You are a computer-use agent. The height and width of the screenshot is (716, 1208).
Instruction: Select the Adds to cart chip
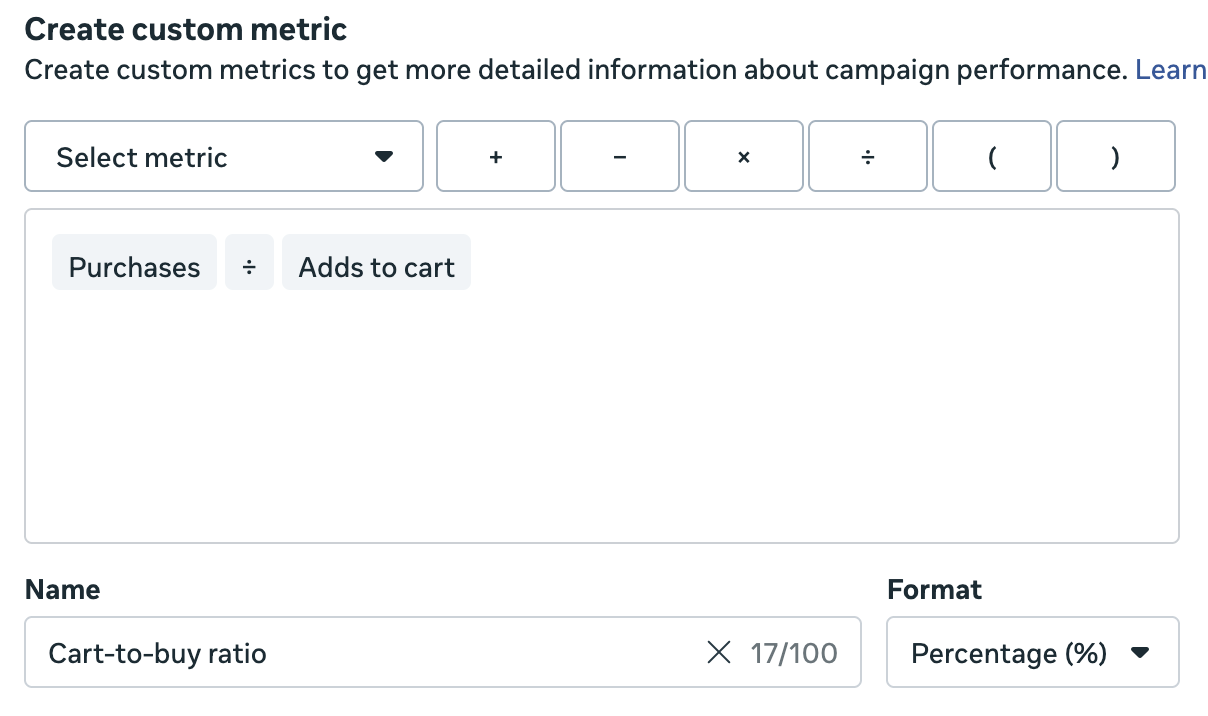pos(376,267)
